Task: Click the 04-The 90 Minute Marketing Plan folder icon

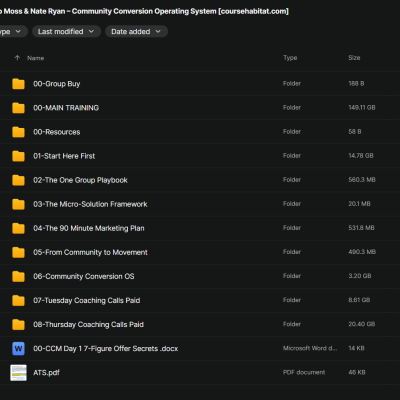Action: click(x=18, y=228)
